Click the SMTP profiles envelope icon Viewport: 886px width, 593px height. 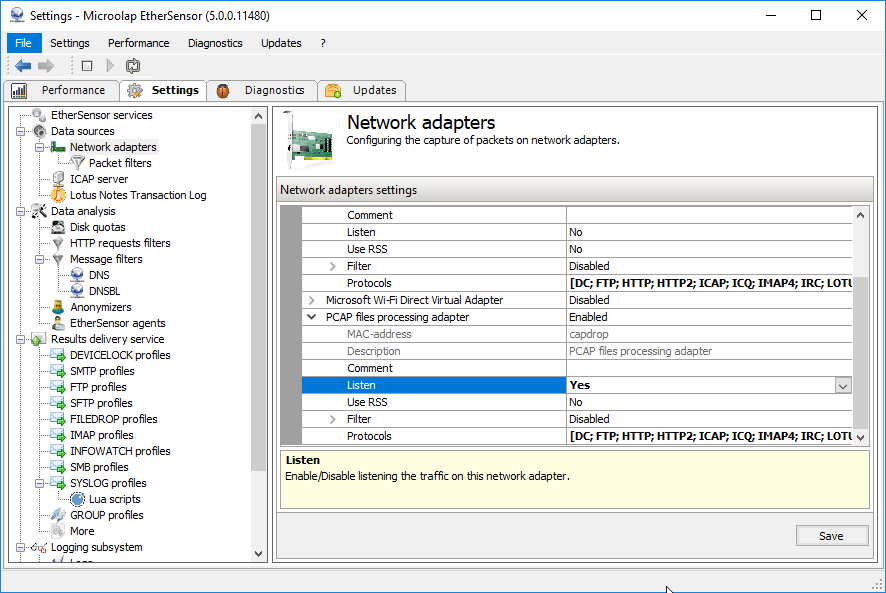coord(58,371)
